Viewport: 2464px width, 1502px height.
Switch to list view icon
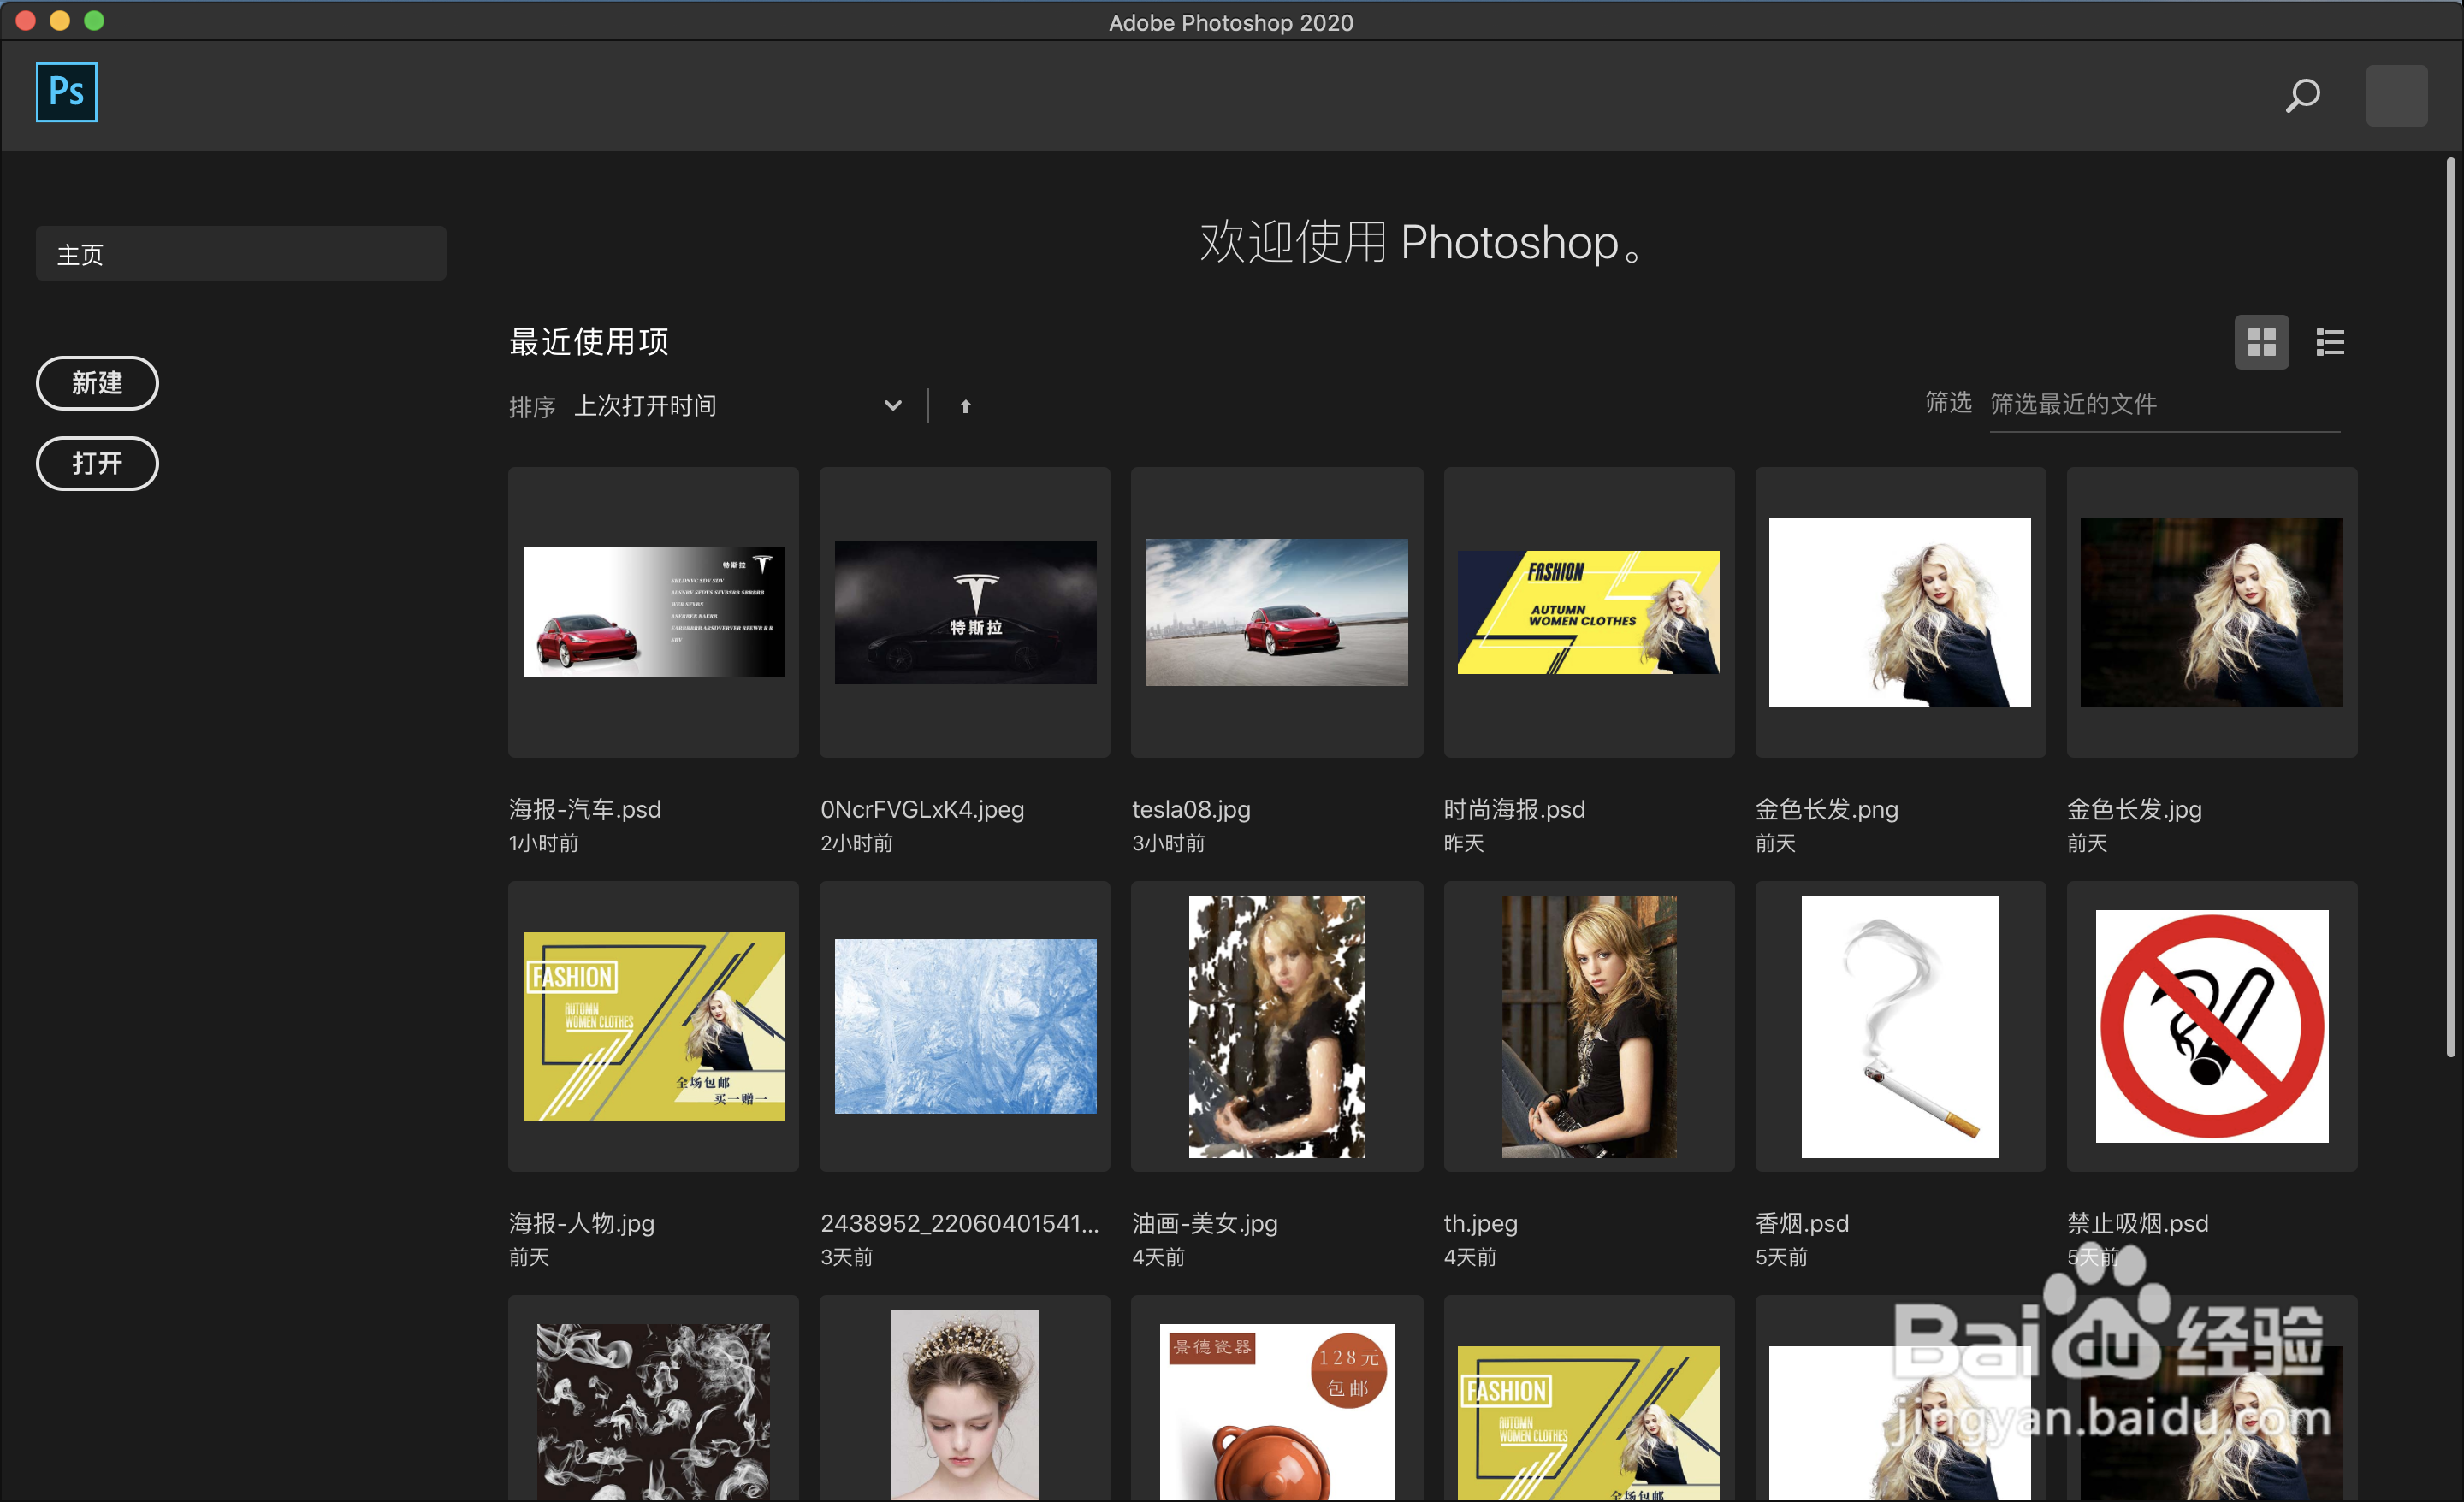pos(2330,343)
